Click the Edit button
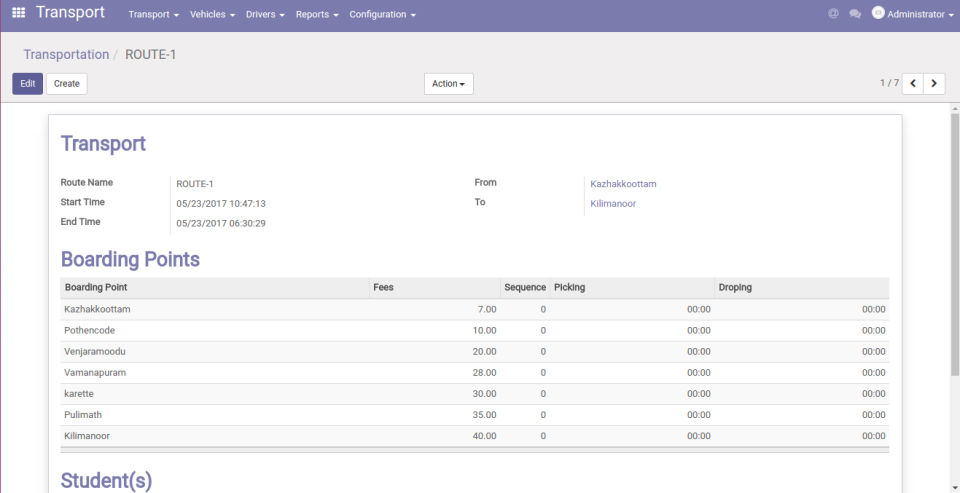 pos(27,84)
